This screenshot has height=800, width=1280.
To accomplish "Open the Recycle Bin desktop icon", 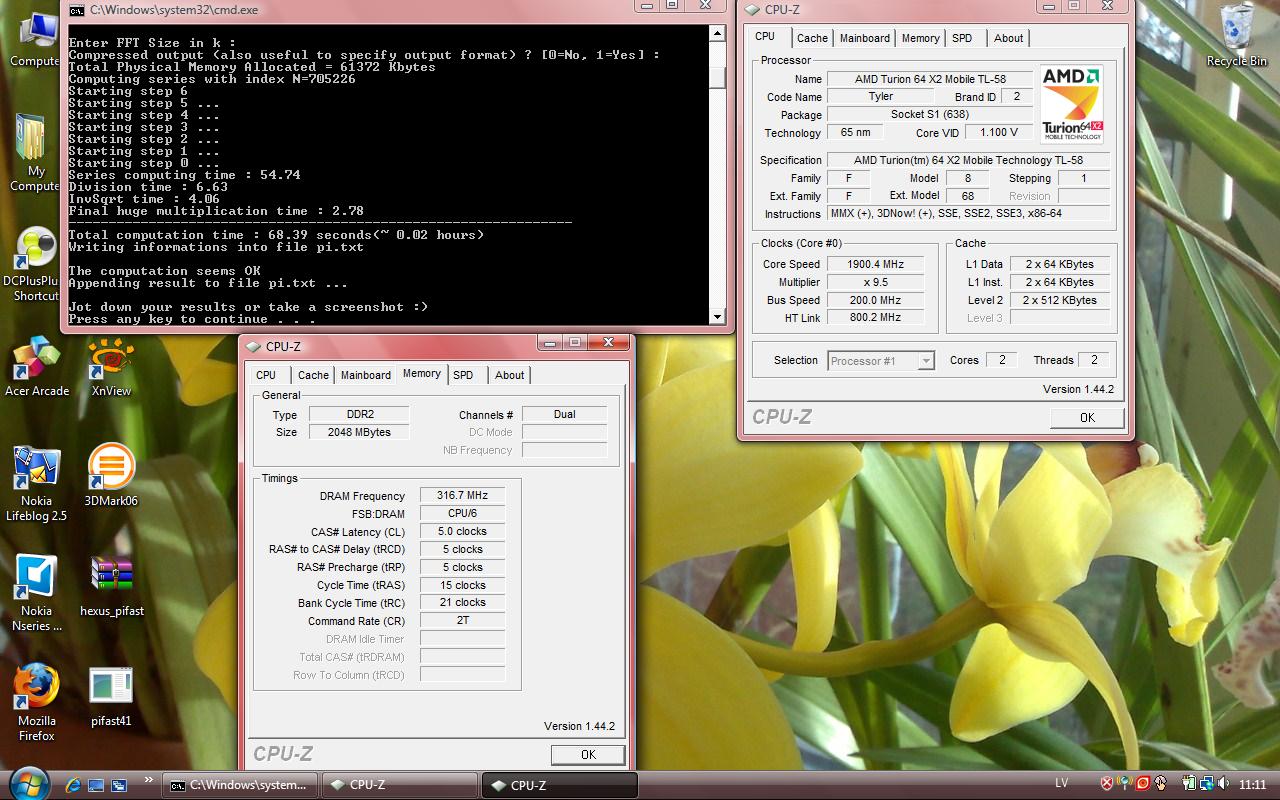I will 1237,36.
